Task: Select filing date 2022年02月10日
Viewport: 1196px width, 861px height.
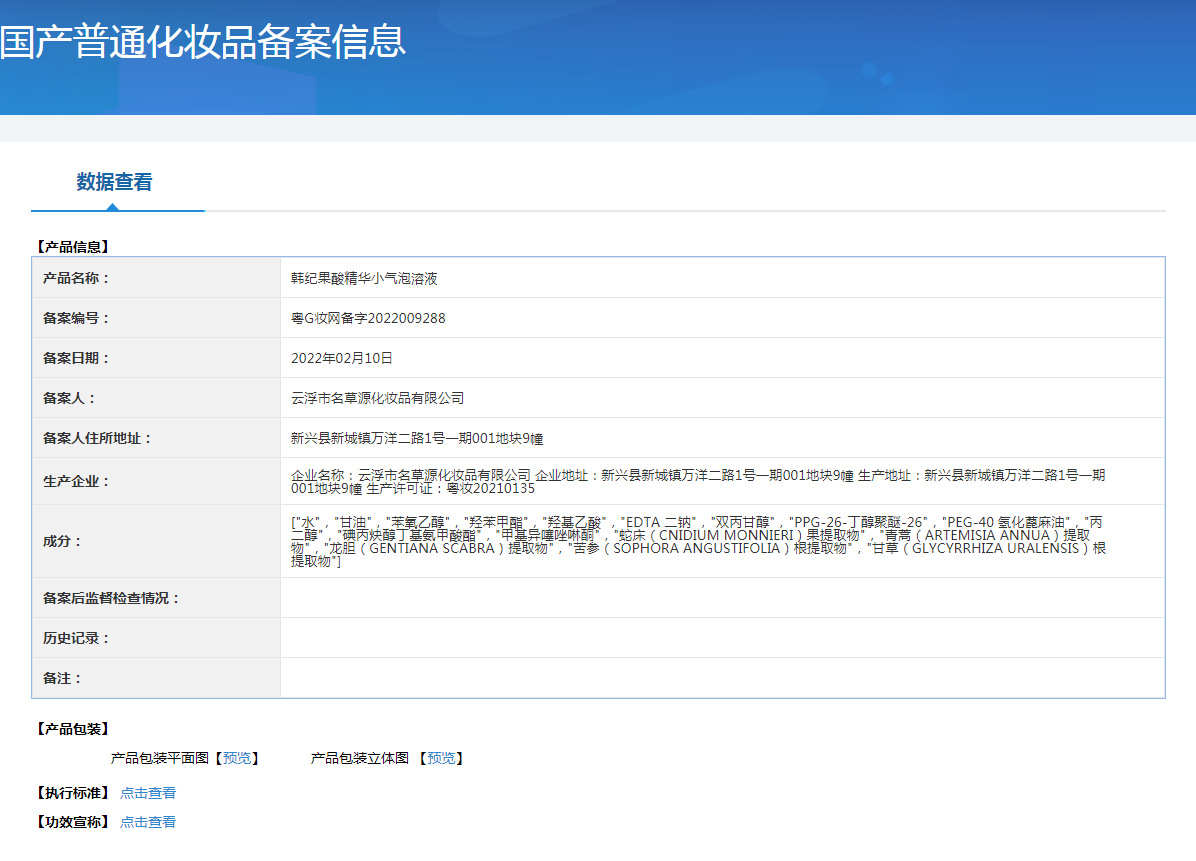Action: pos(342,358)
